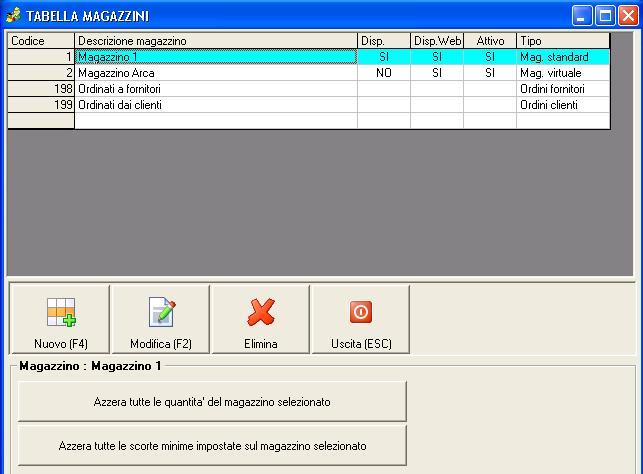
Task: Click the NO value in Disp. column
Action: pos(384,73)
